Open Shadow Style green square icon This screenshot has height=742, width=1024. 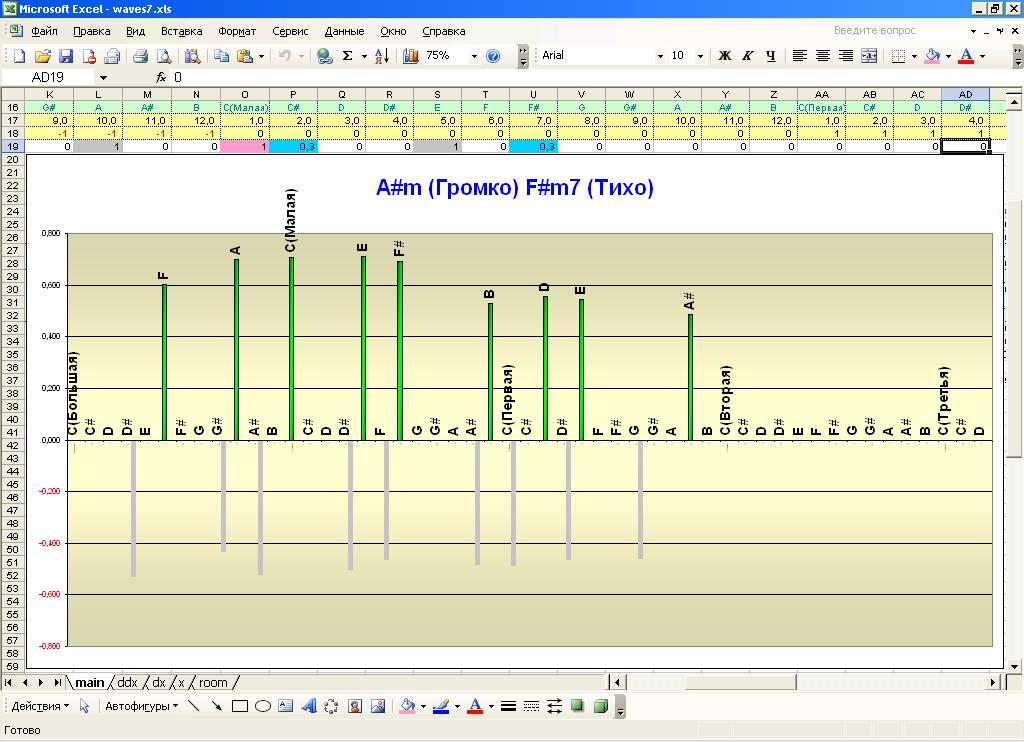tap(577, 706)
